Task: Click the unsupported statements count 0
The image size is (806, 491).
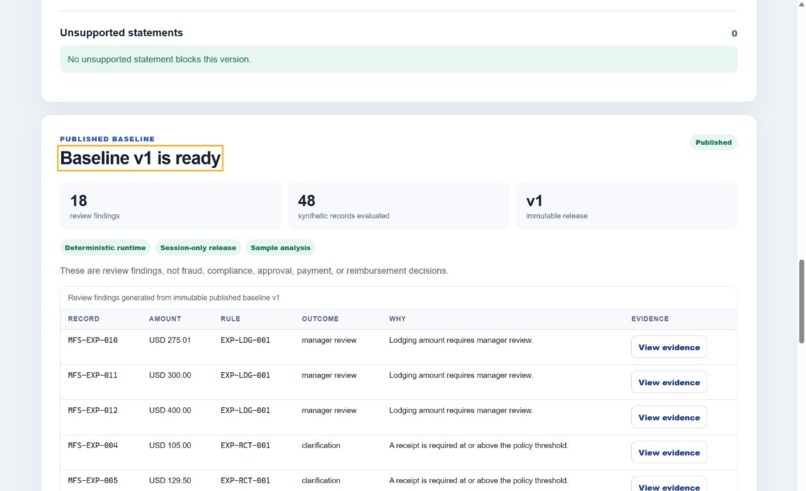Action: (734, 33)
